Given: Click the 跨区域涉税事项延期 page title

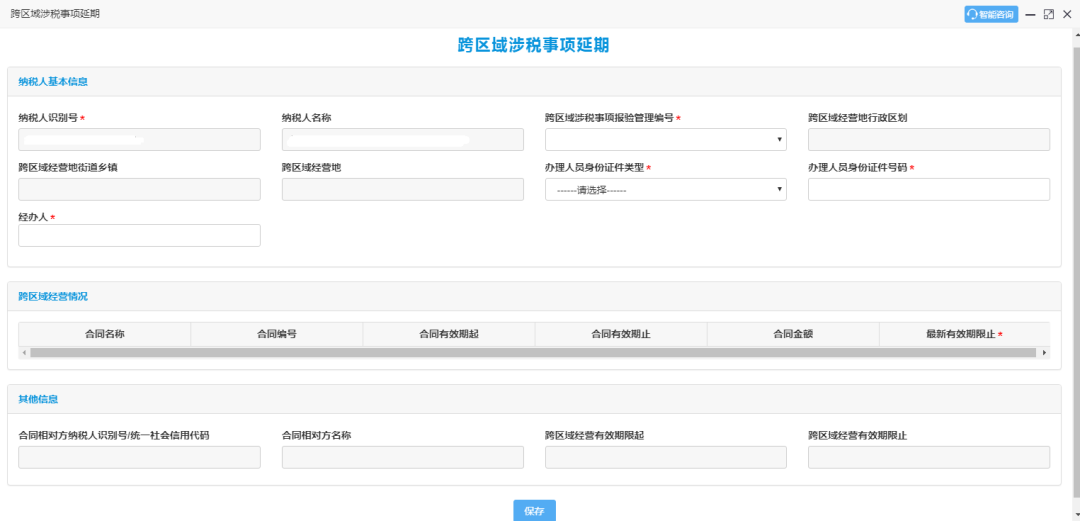Looking at the screenshot, I should 534,45.
